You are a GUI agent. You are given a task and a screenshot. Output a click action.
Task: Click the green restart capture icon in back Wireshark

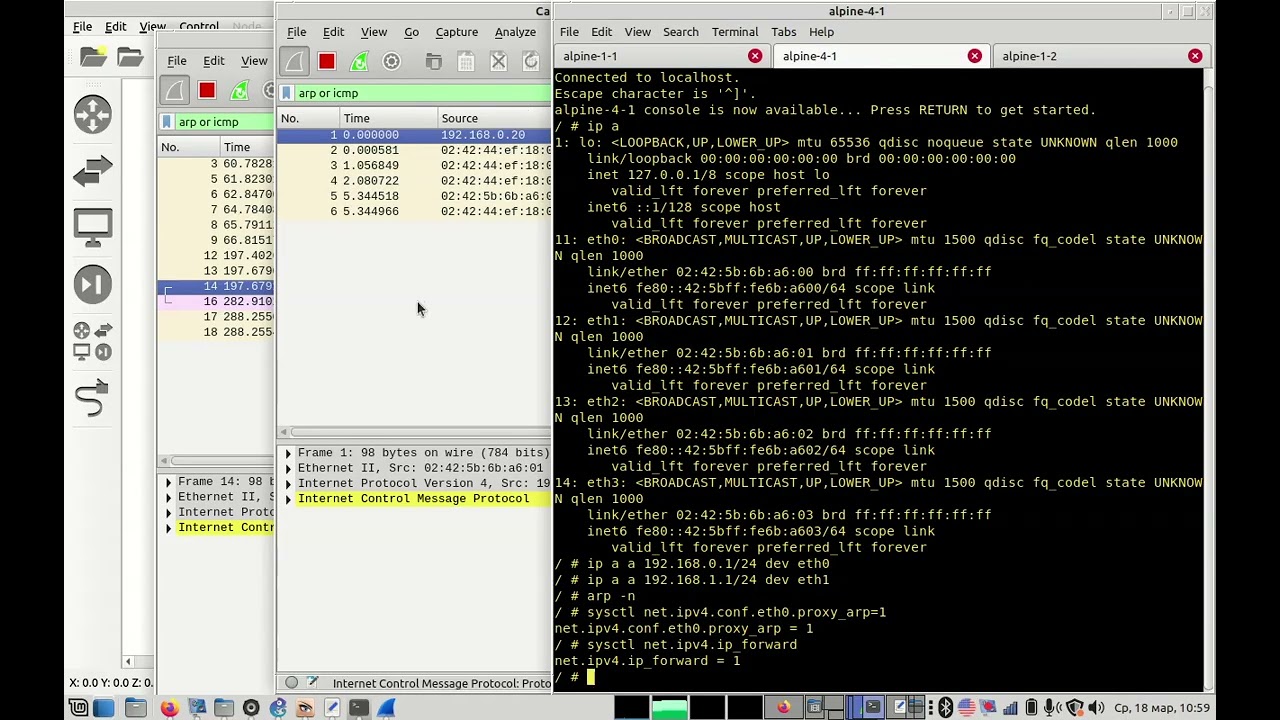point(239,91)
